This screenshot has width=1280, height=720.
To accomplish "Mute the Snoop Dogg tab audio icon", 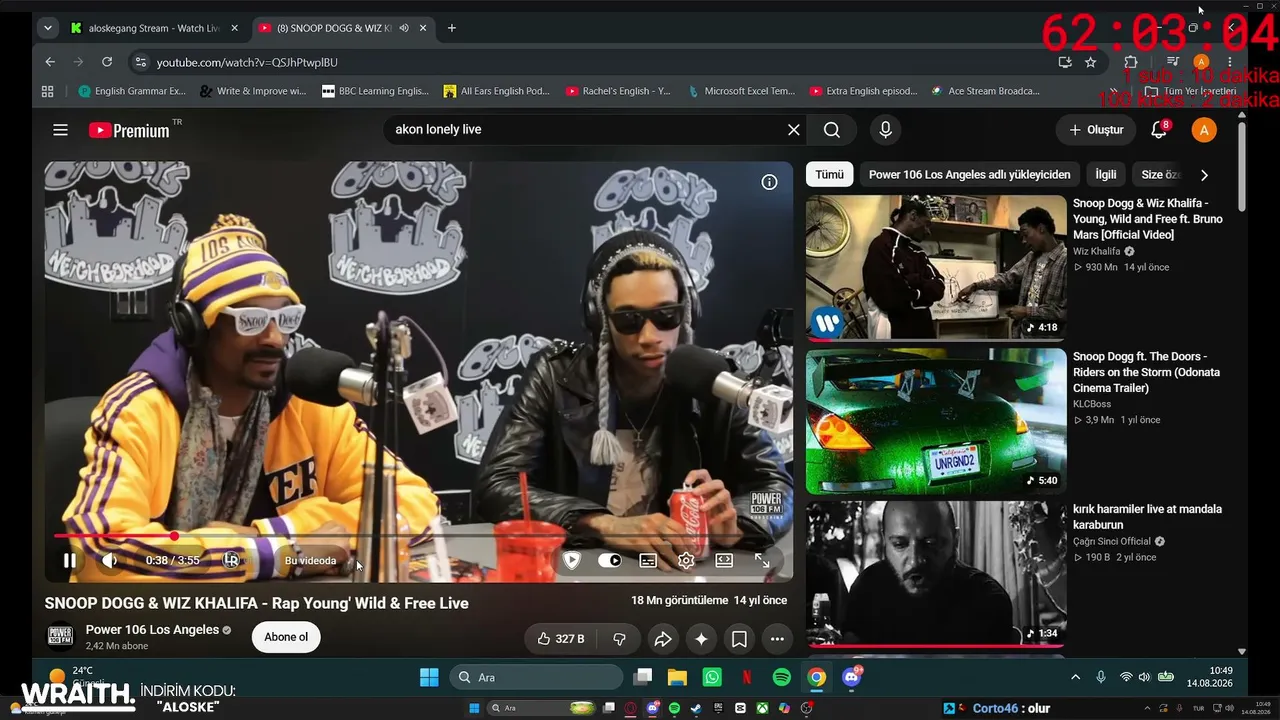I will click(404, 28).
